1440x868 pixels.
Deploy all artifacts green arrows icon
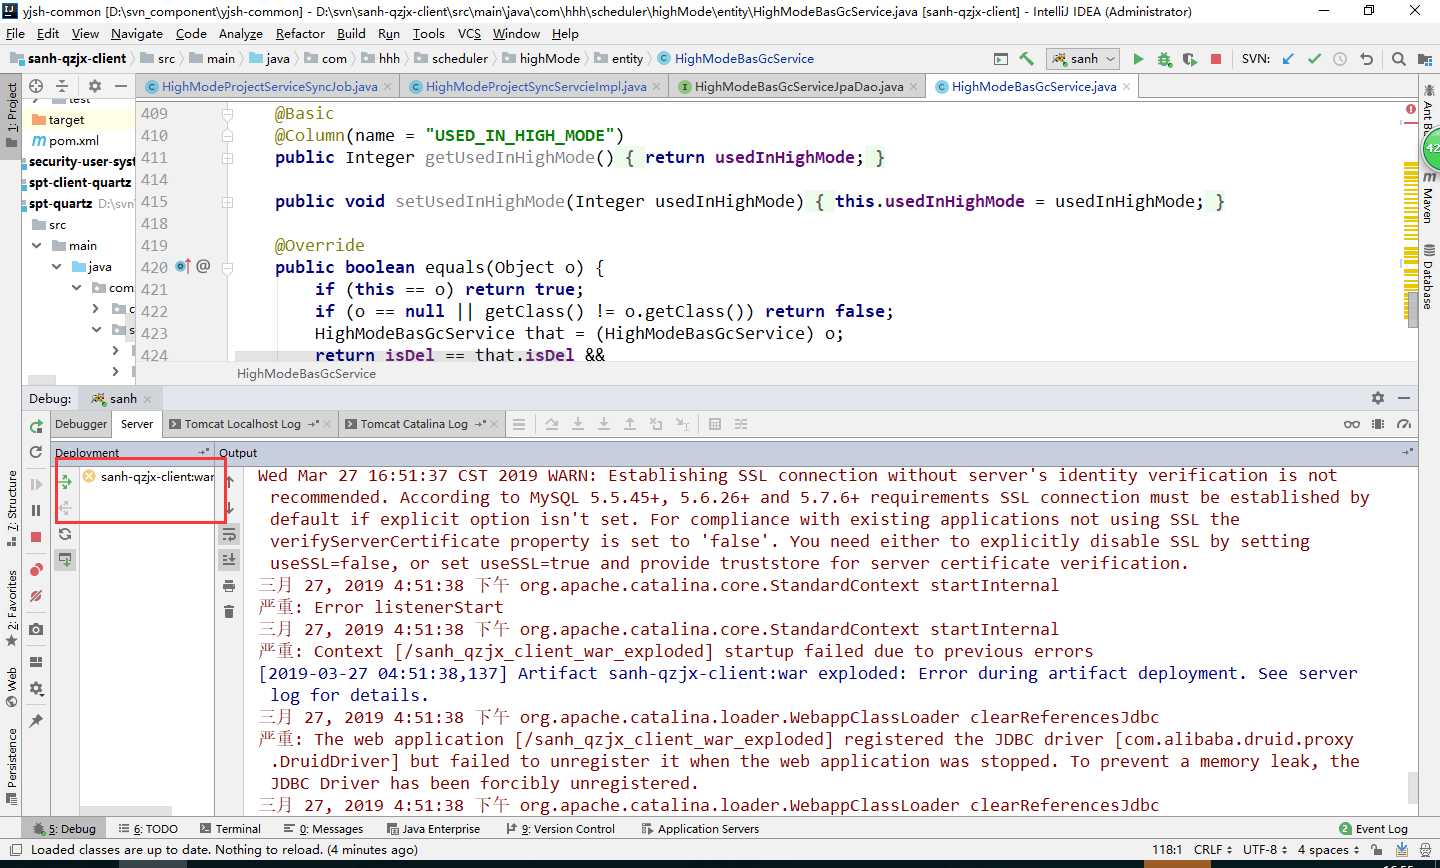[65, 482]
